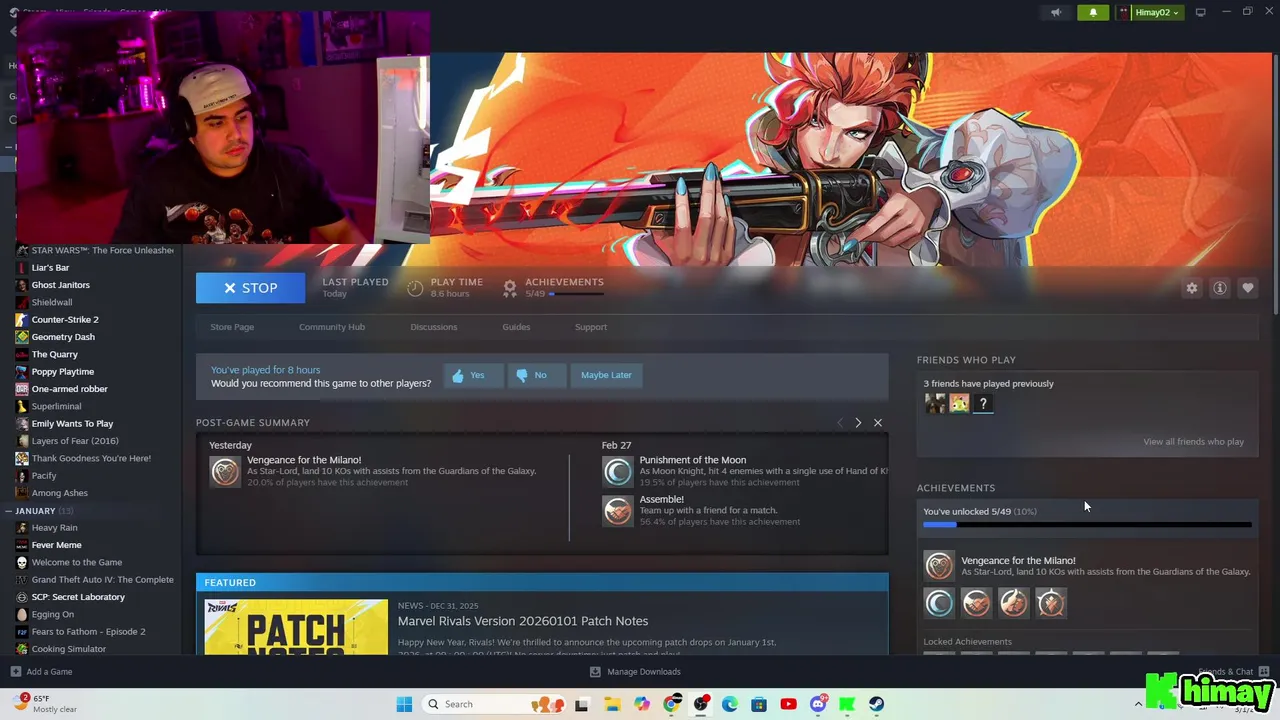Show game info icon
This screenshot has height=720, width=1280.
(1220, 288)
